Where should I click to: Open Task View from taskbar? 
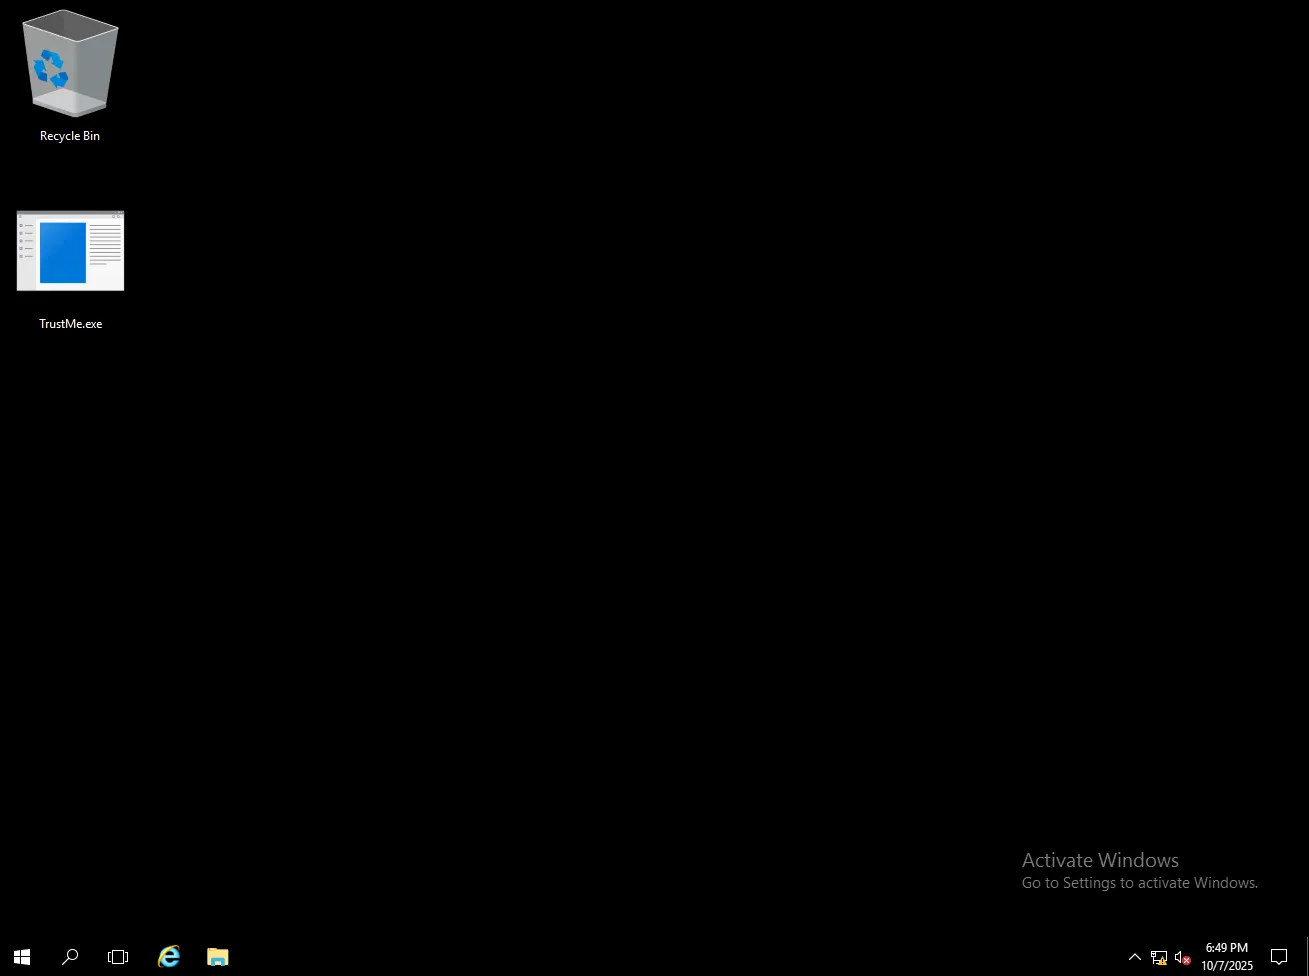pos(118,957)
